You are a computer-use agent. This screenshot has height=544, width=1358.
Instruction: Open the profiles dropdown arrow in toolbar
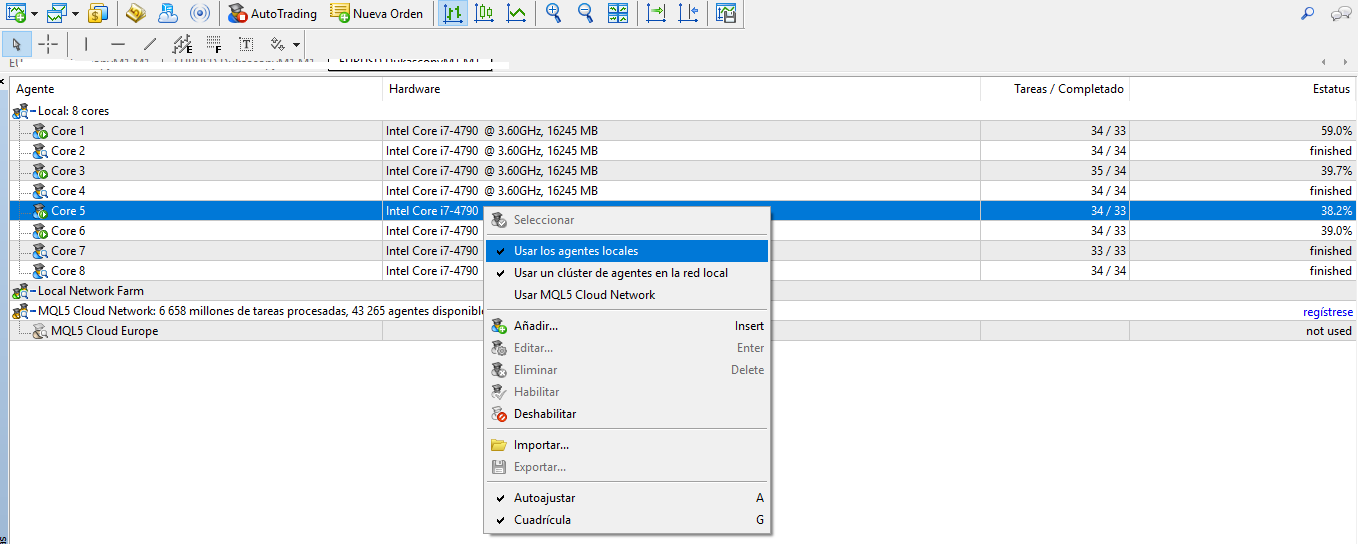[76, 14]
